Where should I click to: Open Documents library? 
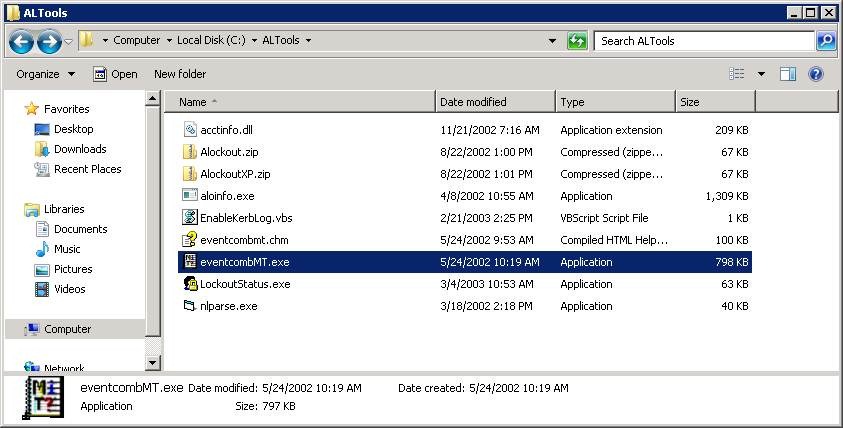pyautogui.click(x=81, y=229)
